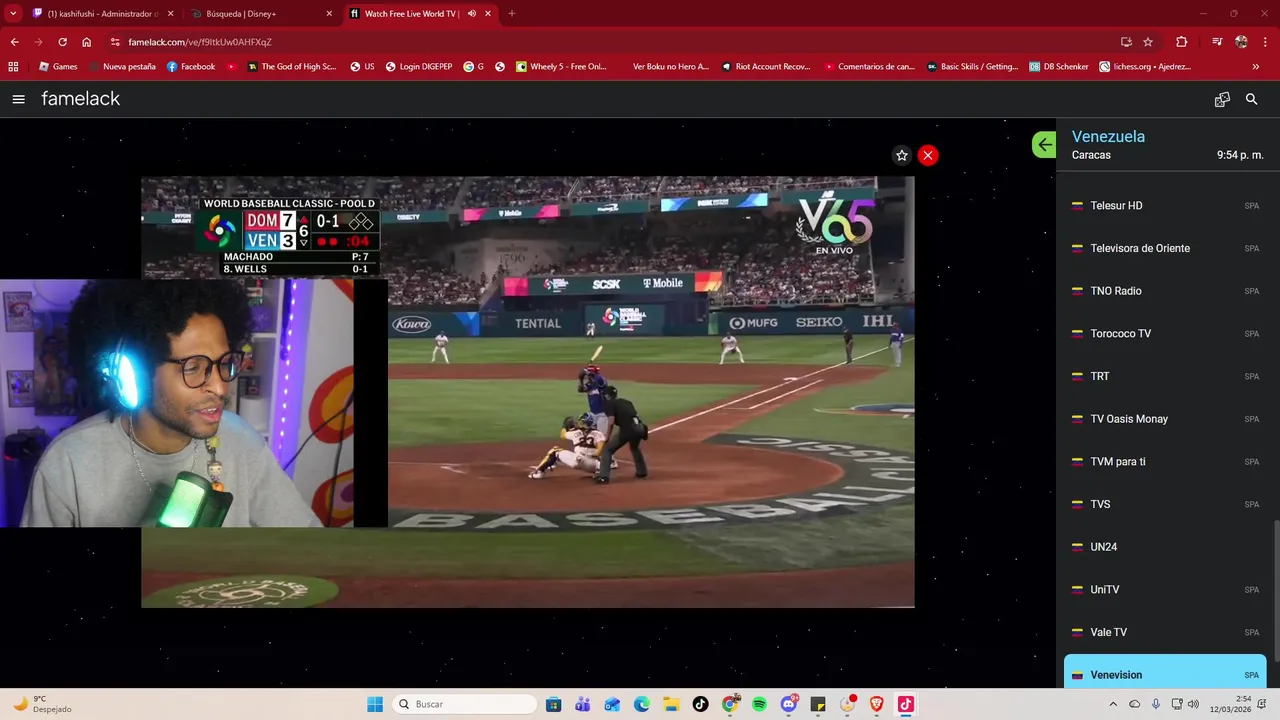The width and height of the screenshot is (1280, 720).
Task: Reload the page in Chrome
Action: pos(62,42)
